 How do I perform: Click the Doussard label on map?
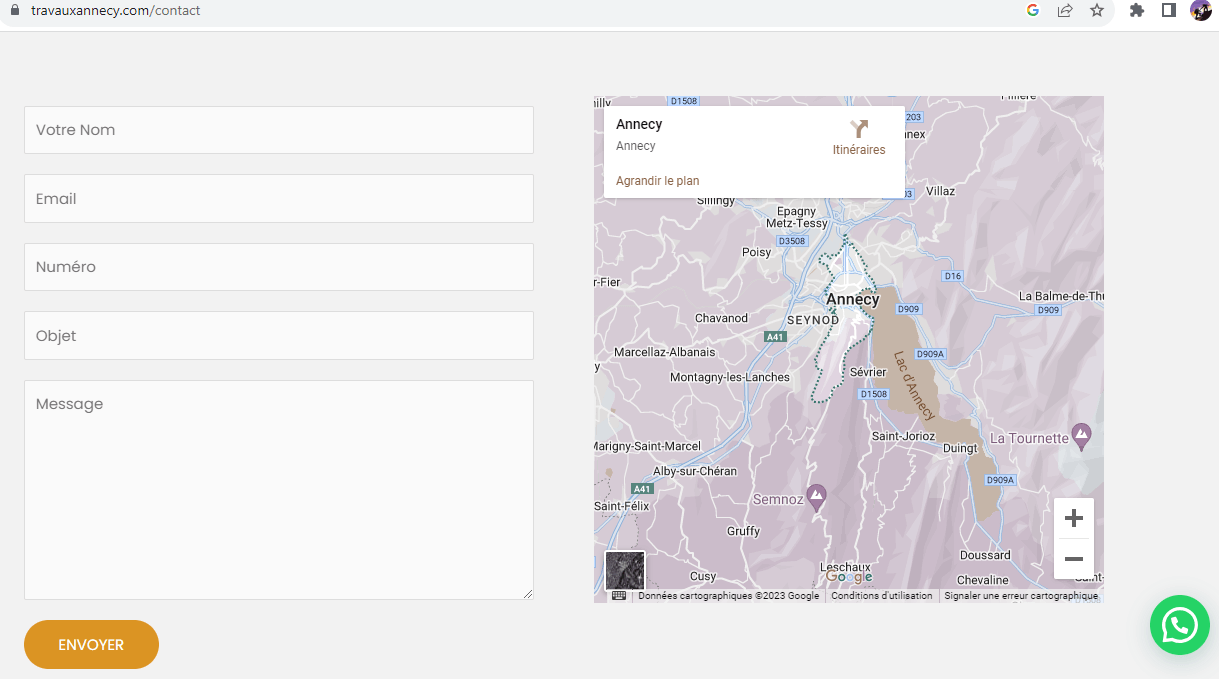(985, 555)
